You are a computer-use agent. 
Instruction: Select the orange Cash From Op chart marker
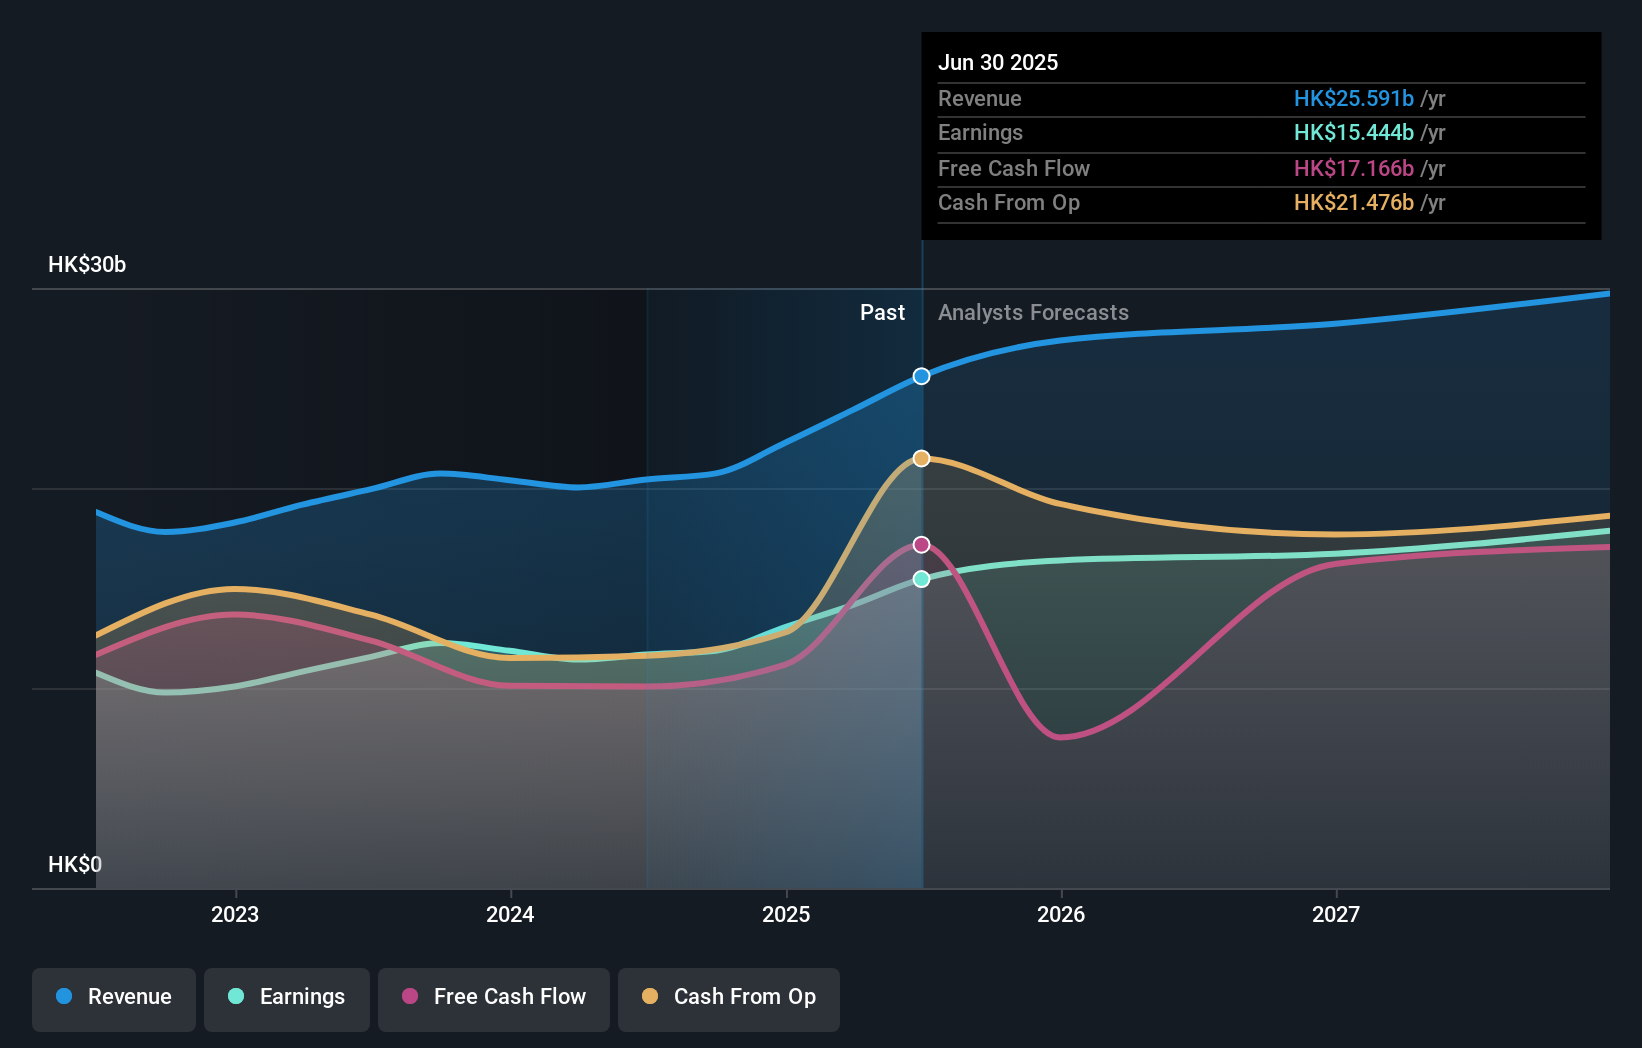[x=921, y=458]
